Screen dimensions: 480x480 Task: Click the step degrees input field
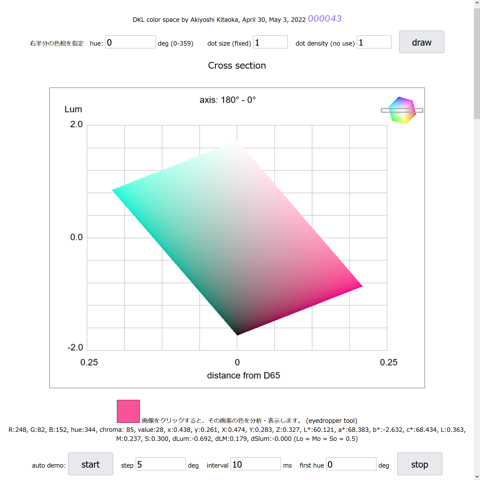tap(160, 464)
